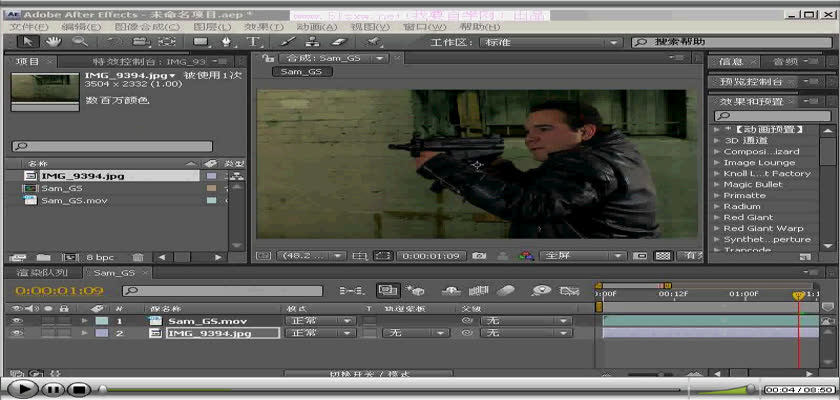Open the magnification (48.2…) dropdown
The image size is (840, 400).
coord(311,256)
